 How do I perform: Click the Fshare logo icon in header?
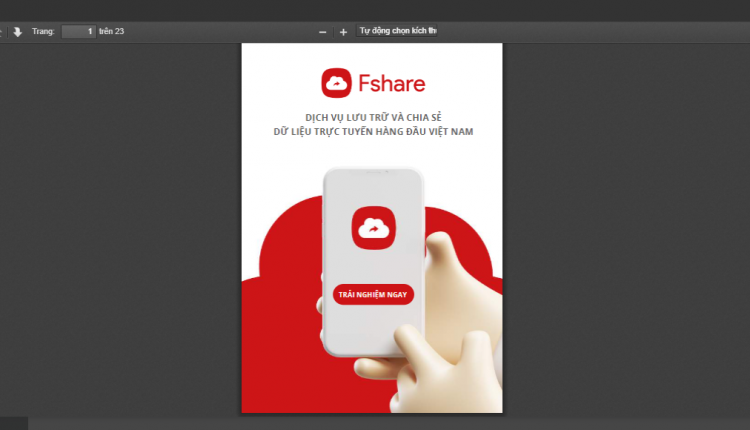pos(336,83)
